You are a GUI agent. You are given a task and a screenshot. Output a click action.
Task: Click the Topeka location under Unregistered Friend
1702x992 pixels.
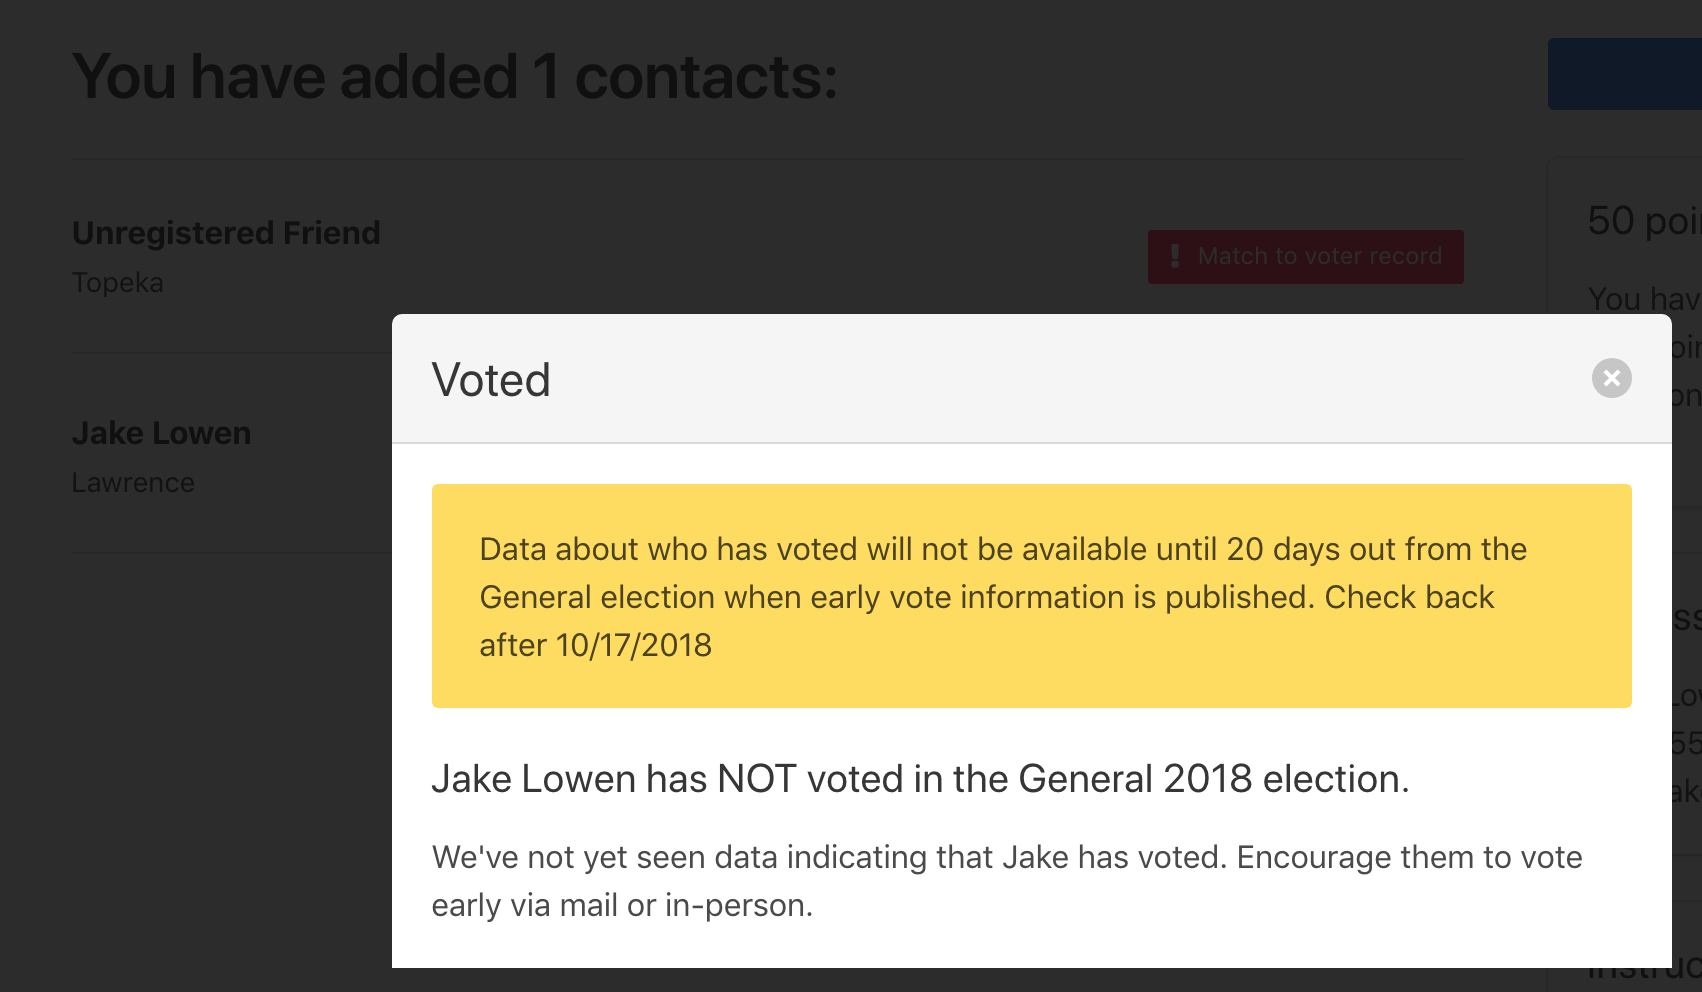118,283
